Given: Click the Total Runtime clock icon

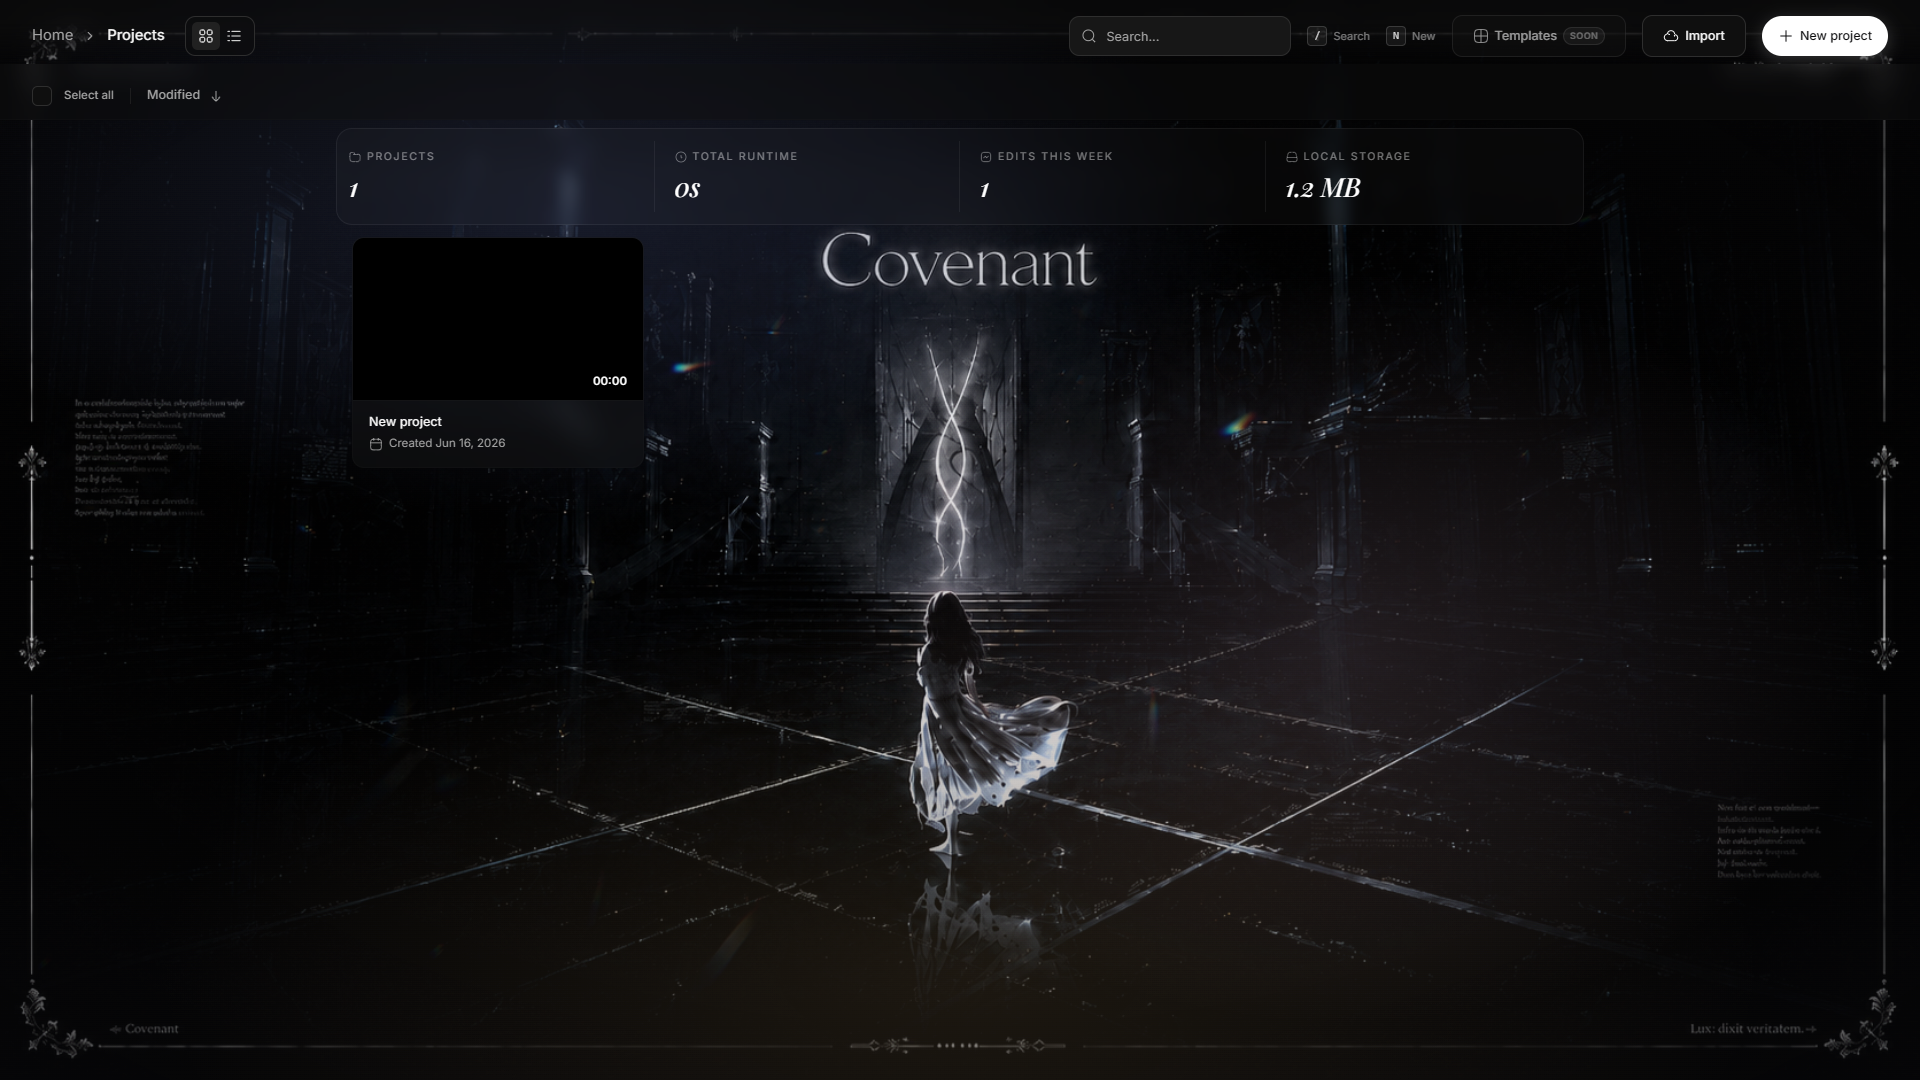Looking at the screenshot, I should click(681, 157).
